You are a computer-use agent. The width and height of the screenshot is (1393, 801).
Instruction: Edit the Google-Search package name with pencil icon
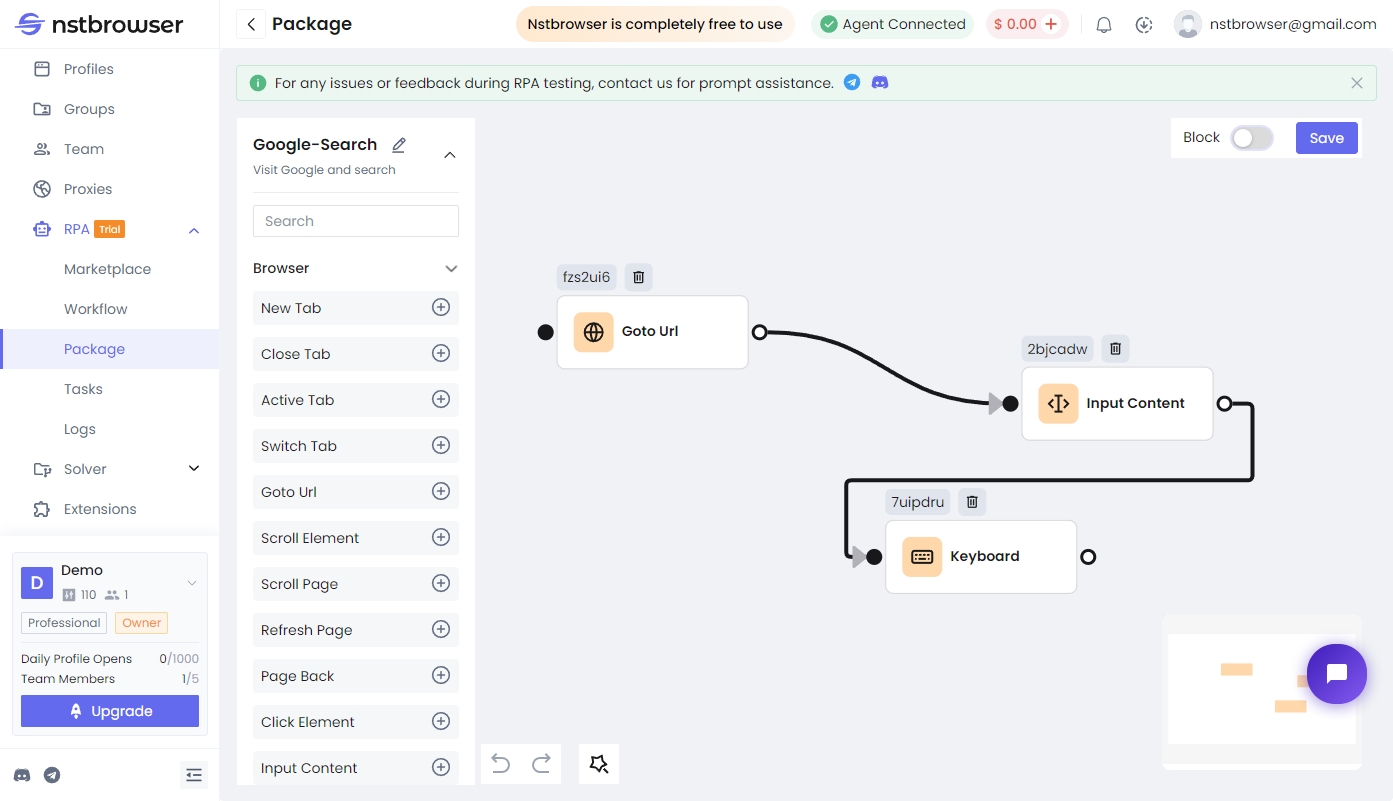pyautogui.click(x=399, y=145)
